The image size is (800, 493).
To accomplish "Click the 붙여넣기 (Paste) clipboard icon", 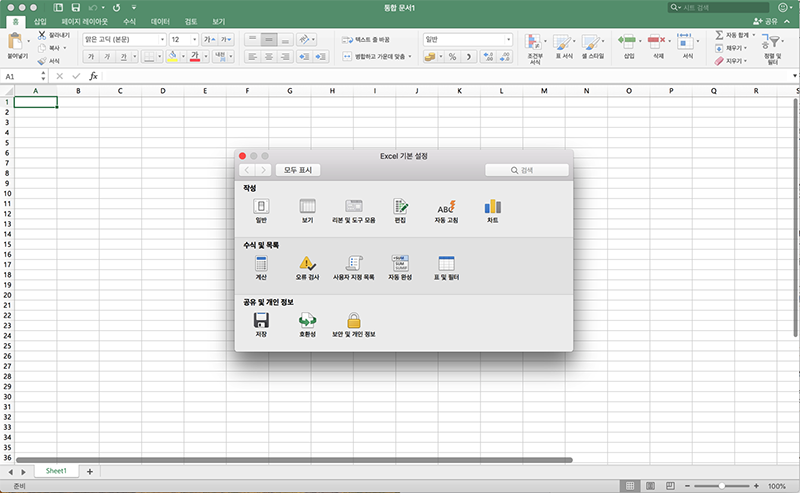I will [x=15, y=42].
